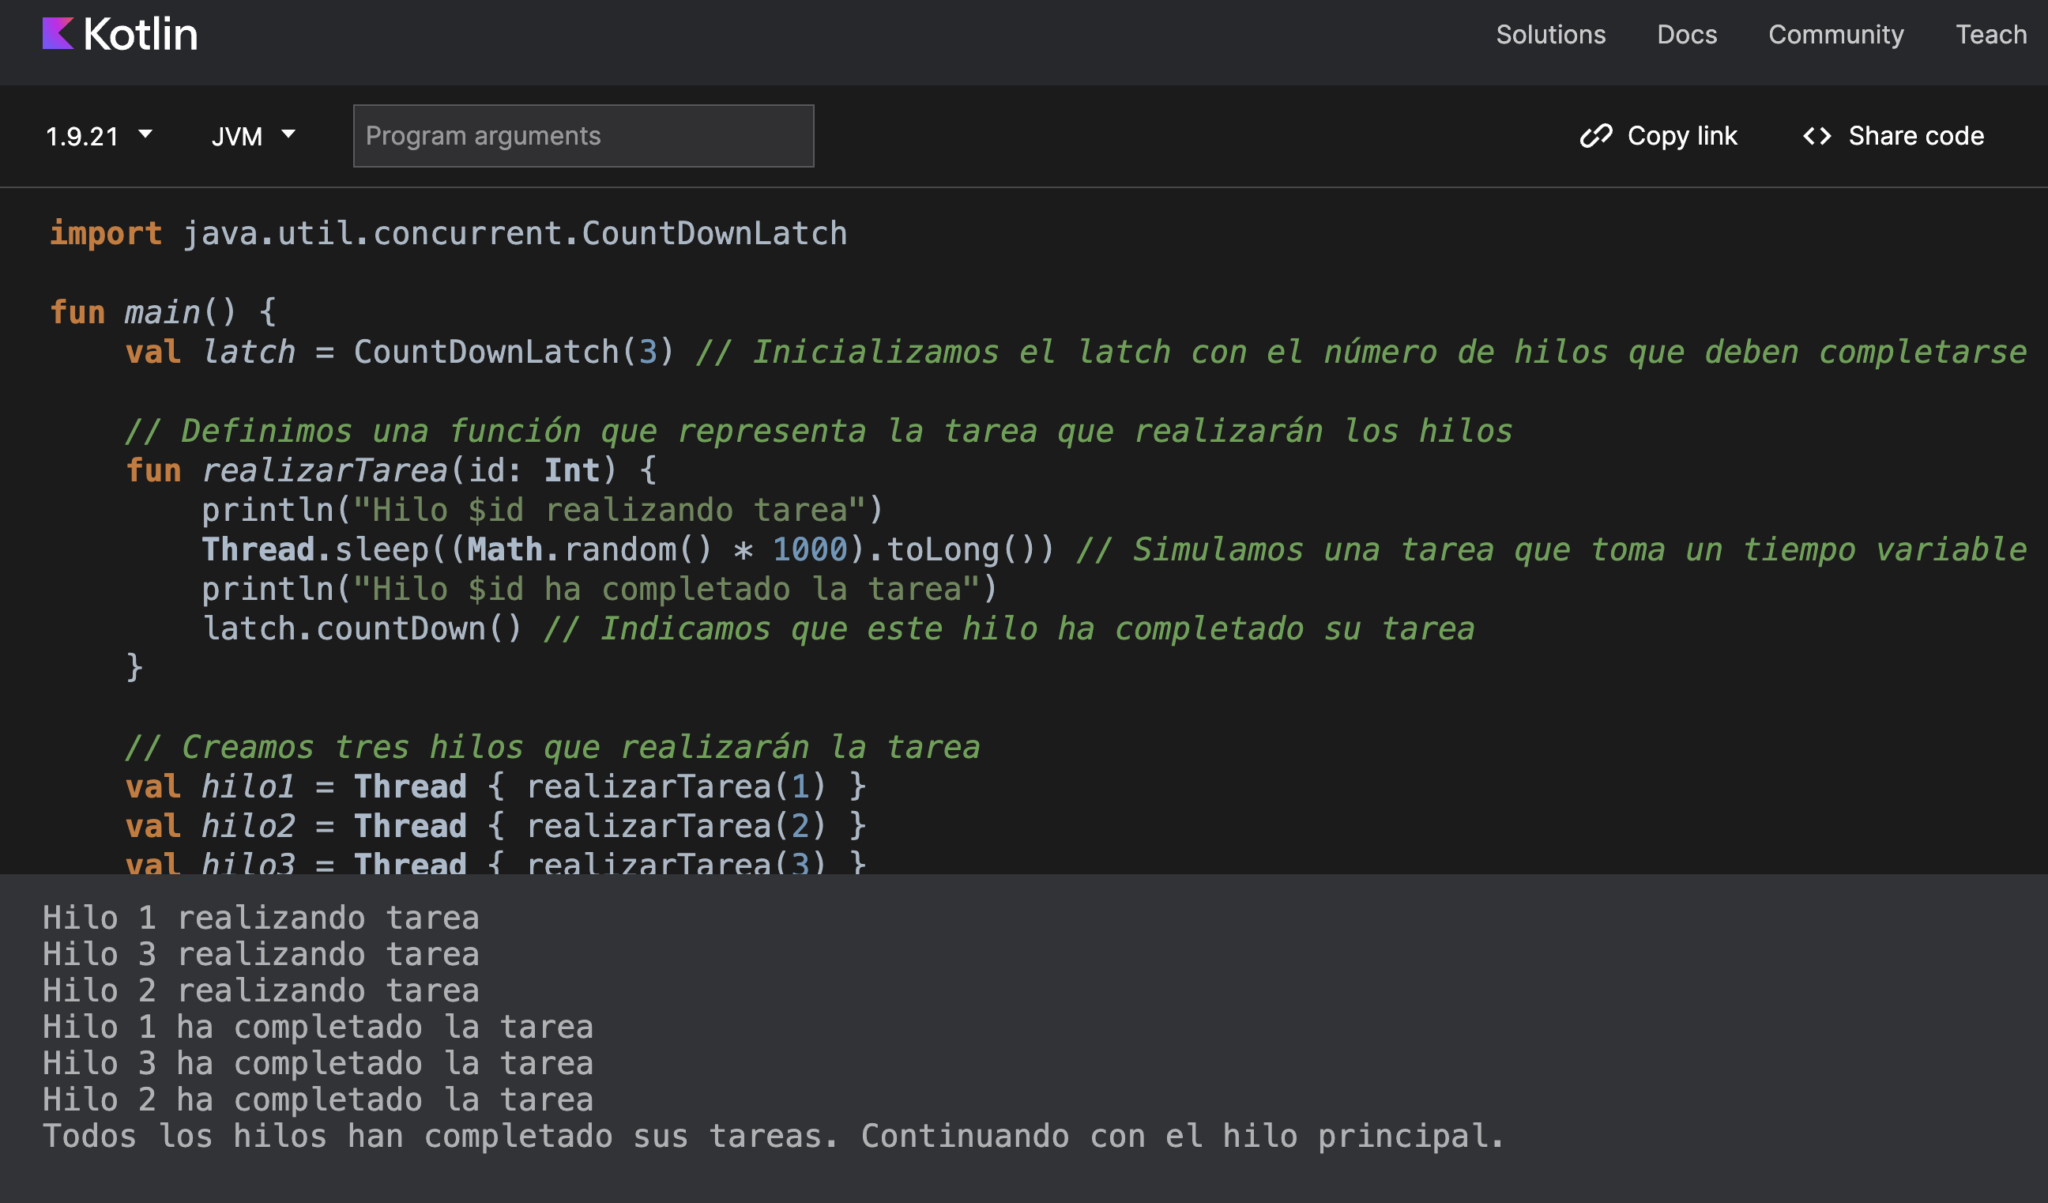Image resolution: width=2048 pixels, height=1203 pixels.
Task: Open the Solutions menu
Action: coord(1551,35)
